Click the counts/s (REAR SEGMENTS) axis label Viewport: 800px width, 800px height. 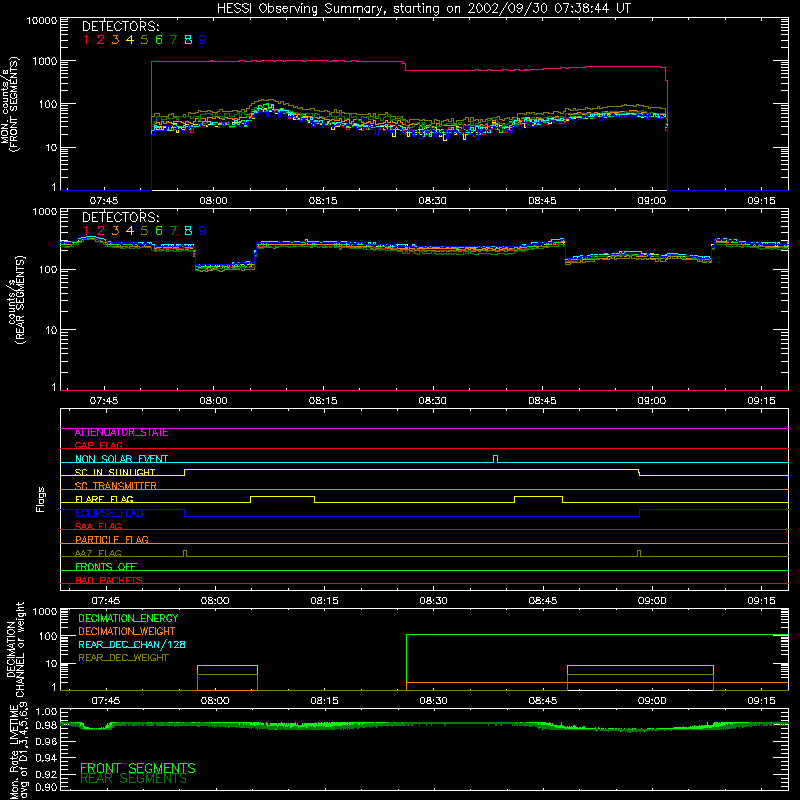16,300
